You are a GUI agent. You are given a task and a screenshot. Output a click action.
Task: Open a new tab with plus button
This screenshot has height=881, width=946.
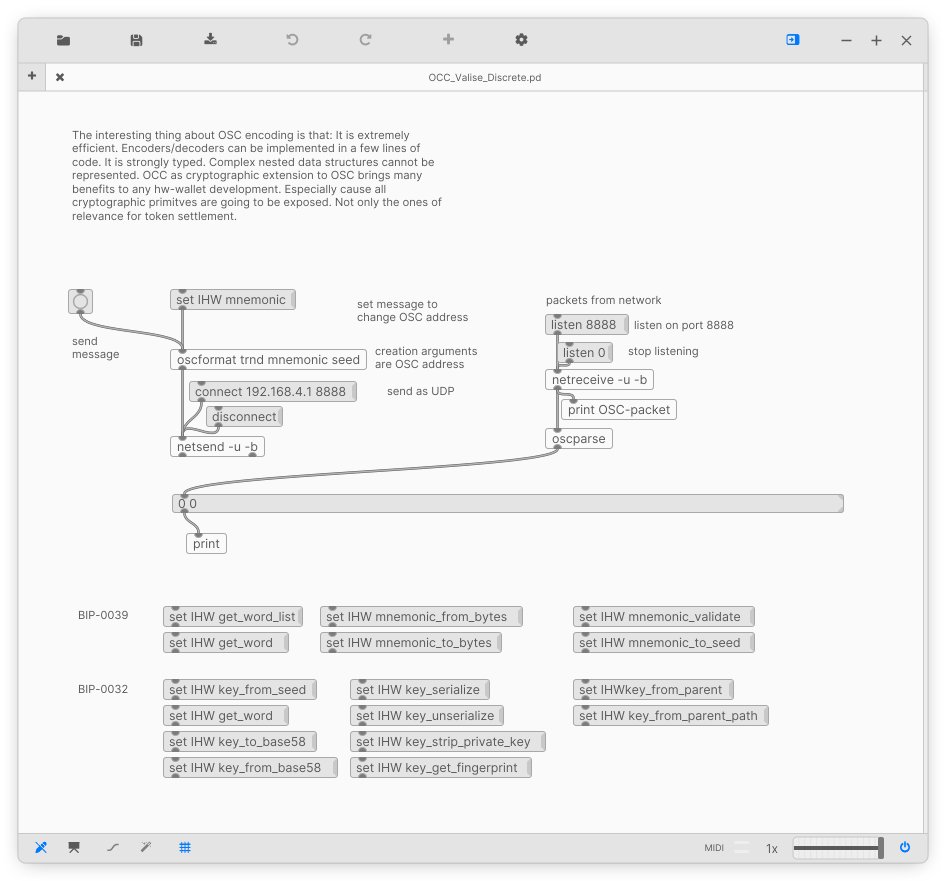click(x=32, y=75)
